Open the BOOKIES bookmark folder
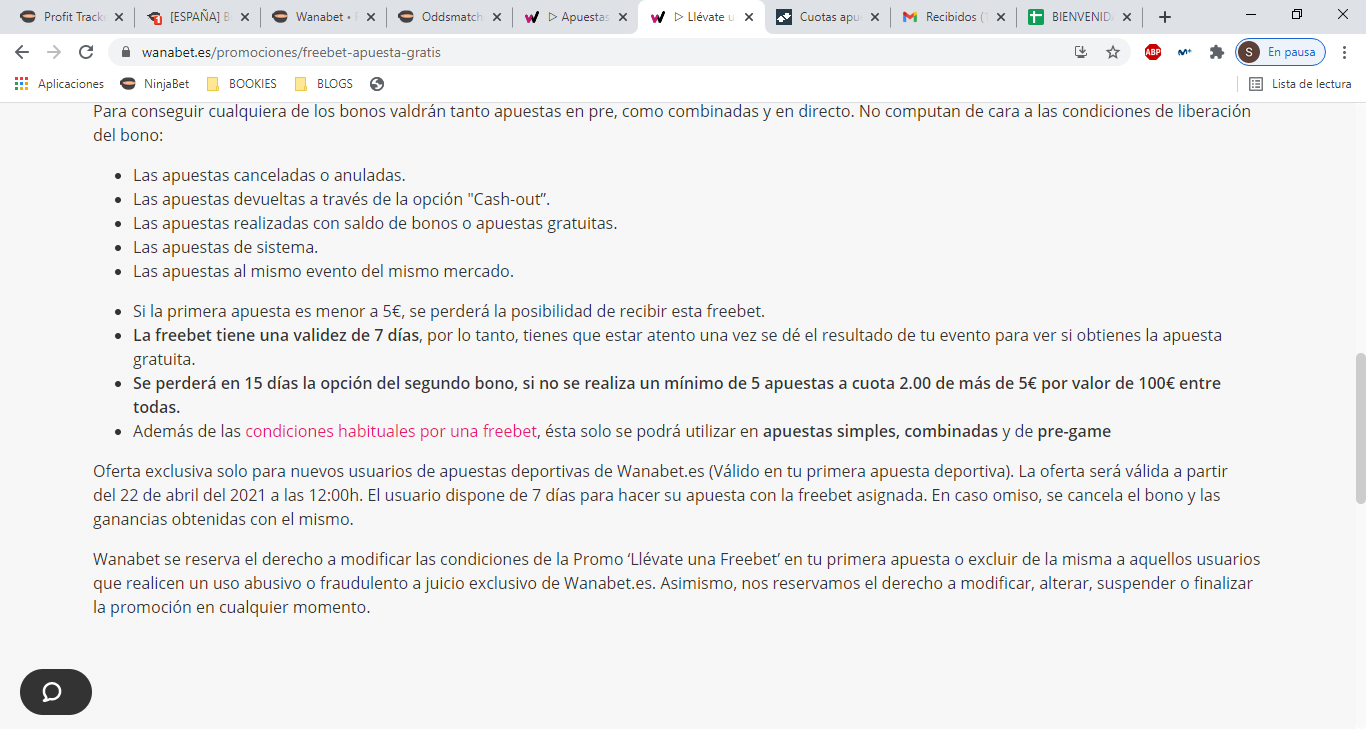 click(241, 84)
